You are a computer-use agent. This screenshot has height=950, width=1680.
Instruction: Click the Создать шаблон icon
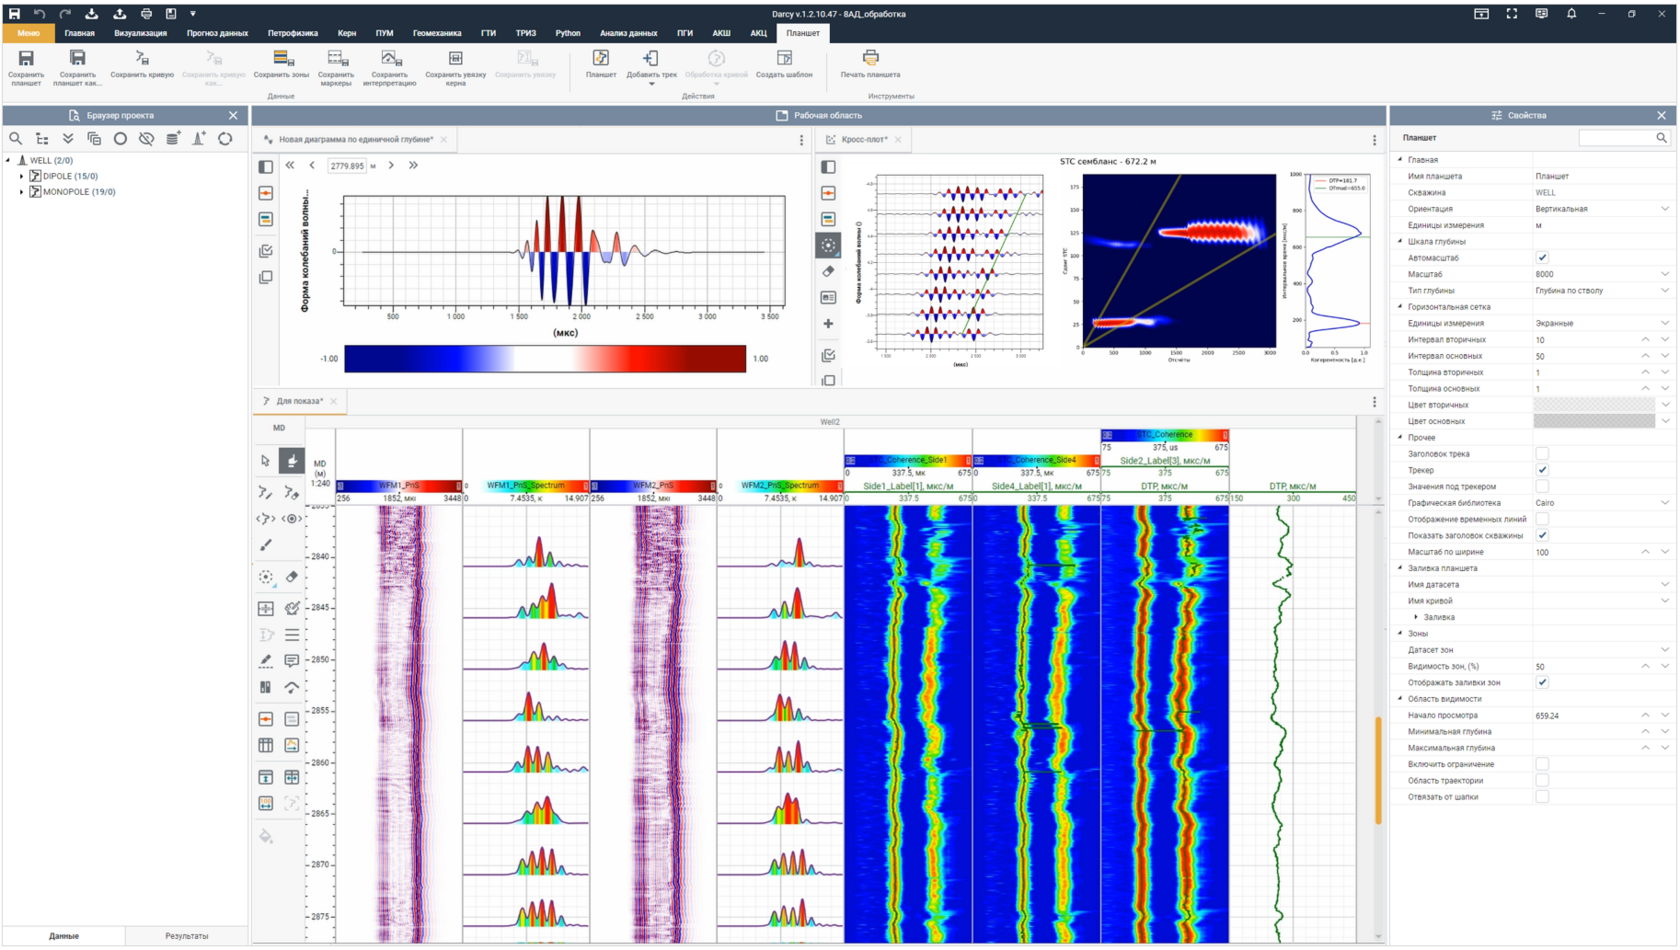tap(784, 59)
